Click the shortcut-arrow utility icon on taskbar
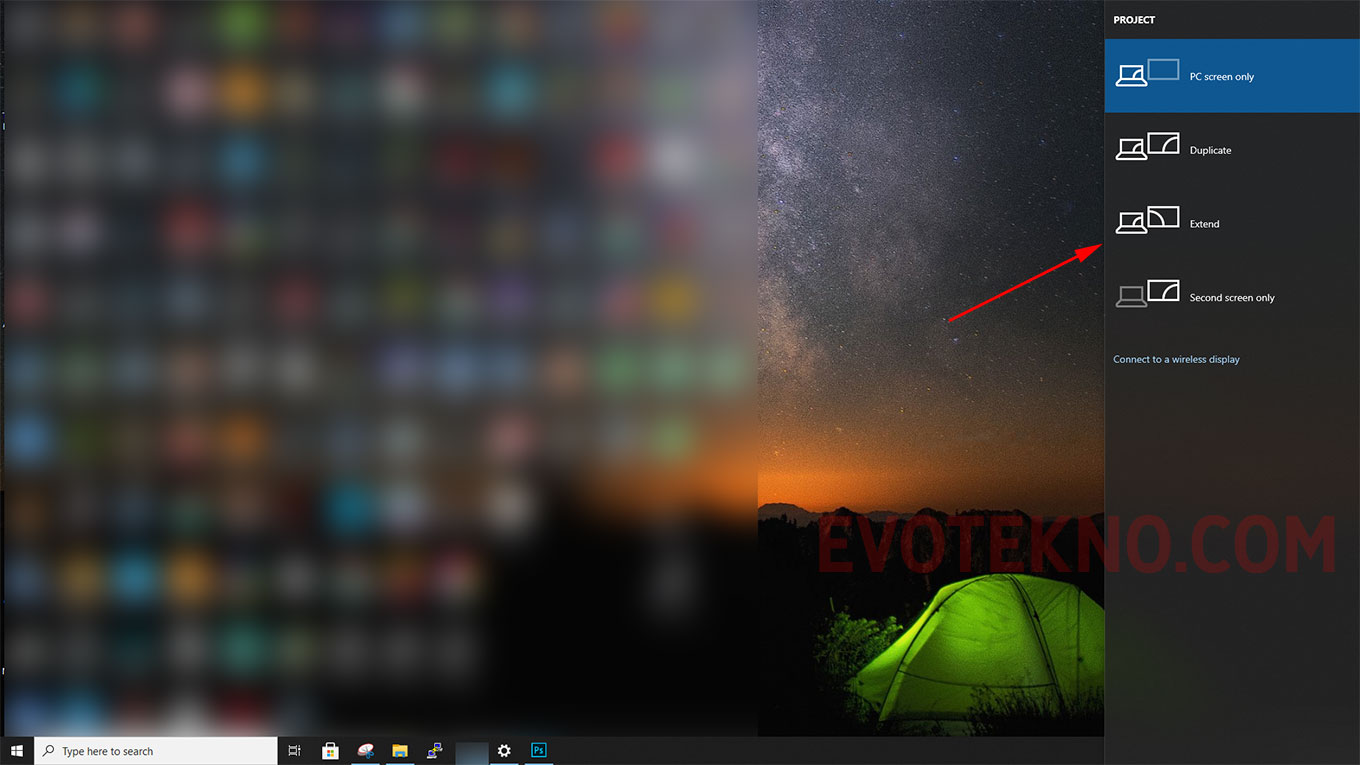This screenshot has height=765, width=1360. 435,750
